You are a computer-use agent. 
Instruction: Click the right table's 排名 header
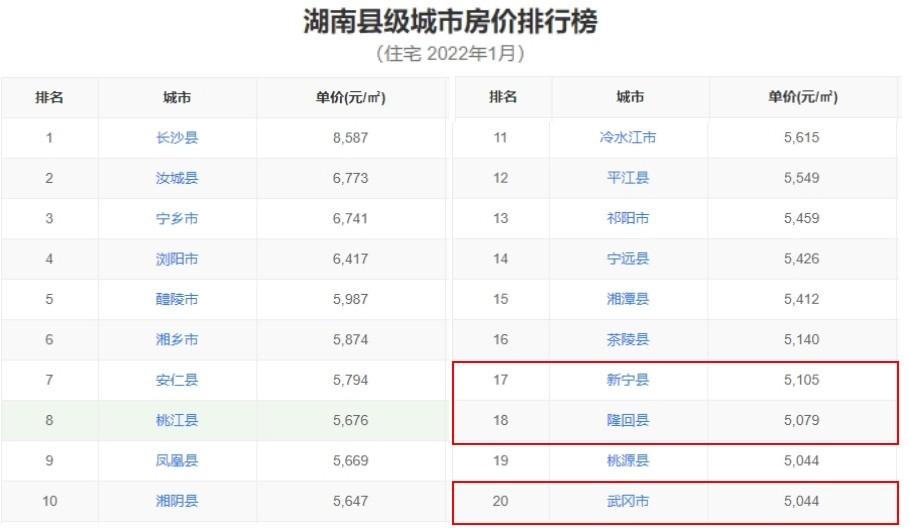coord(503,97)
